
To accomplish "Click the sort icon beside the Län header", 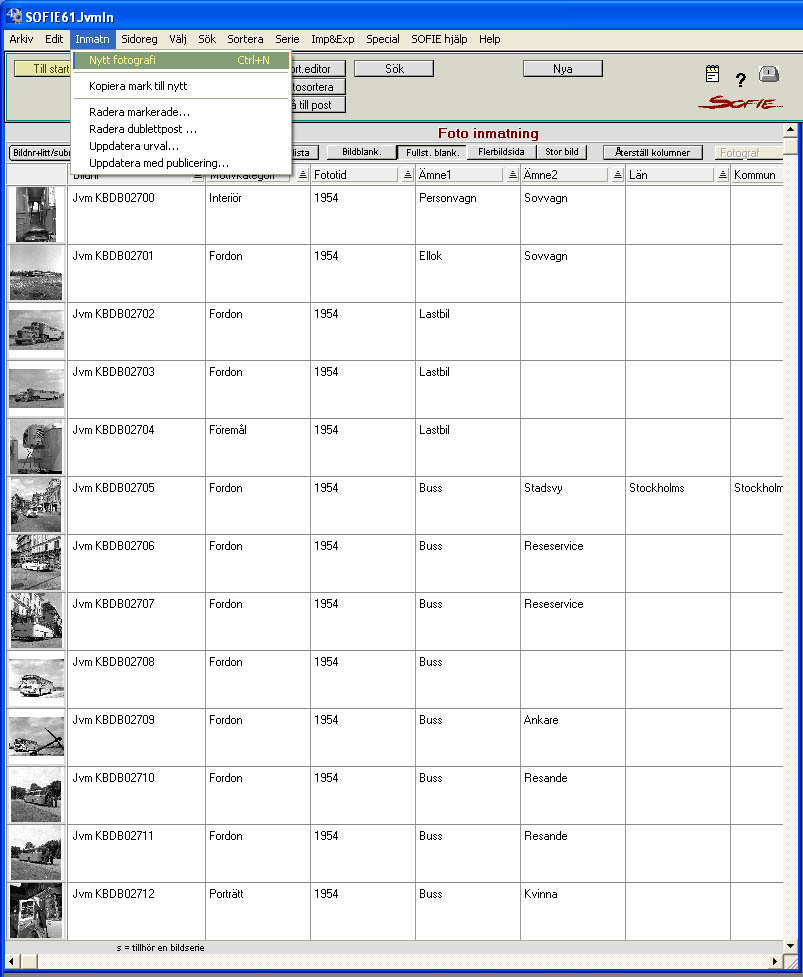I will [x=723, y=175].
